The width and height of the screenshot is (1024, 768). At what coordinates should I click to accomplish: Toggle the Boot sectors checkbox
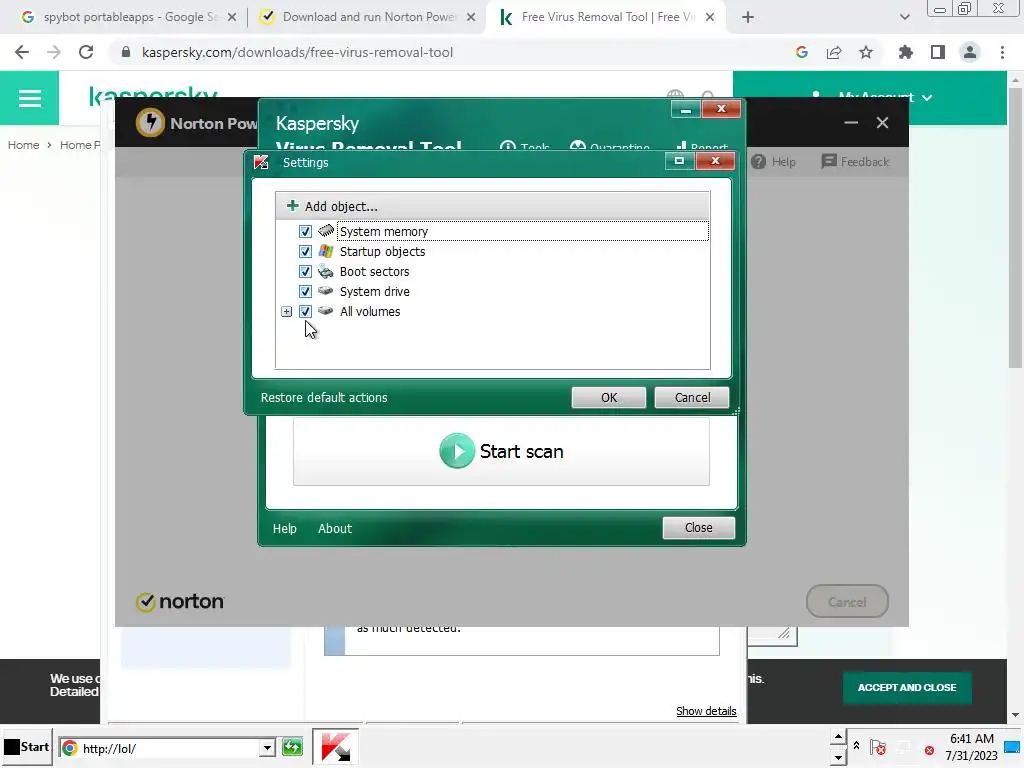tap(305, 271)
